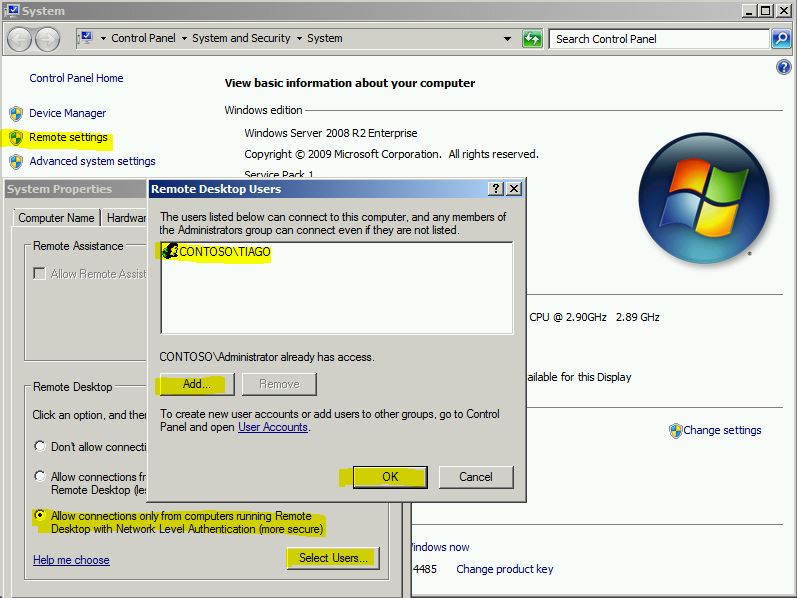This screenshot has height=598, width=797.
Task: Select the middle 'Allow connections from' radio button
Action: tap(41, 477)
